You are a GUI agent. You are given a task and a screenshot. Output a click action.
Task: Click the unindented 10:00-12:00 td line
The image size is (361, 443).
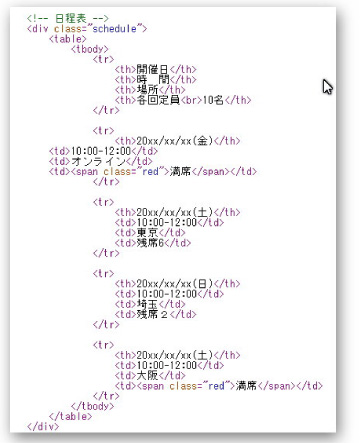point(103,151)
